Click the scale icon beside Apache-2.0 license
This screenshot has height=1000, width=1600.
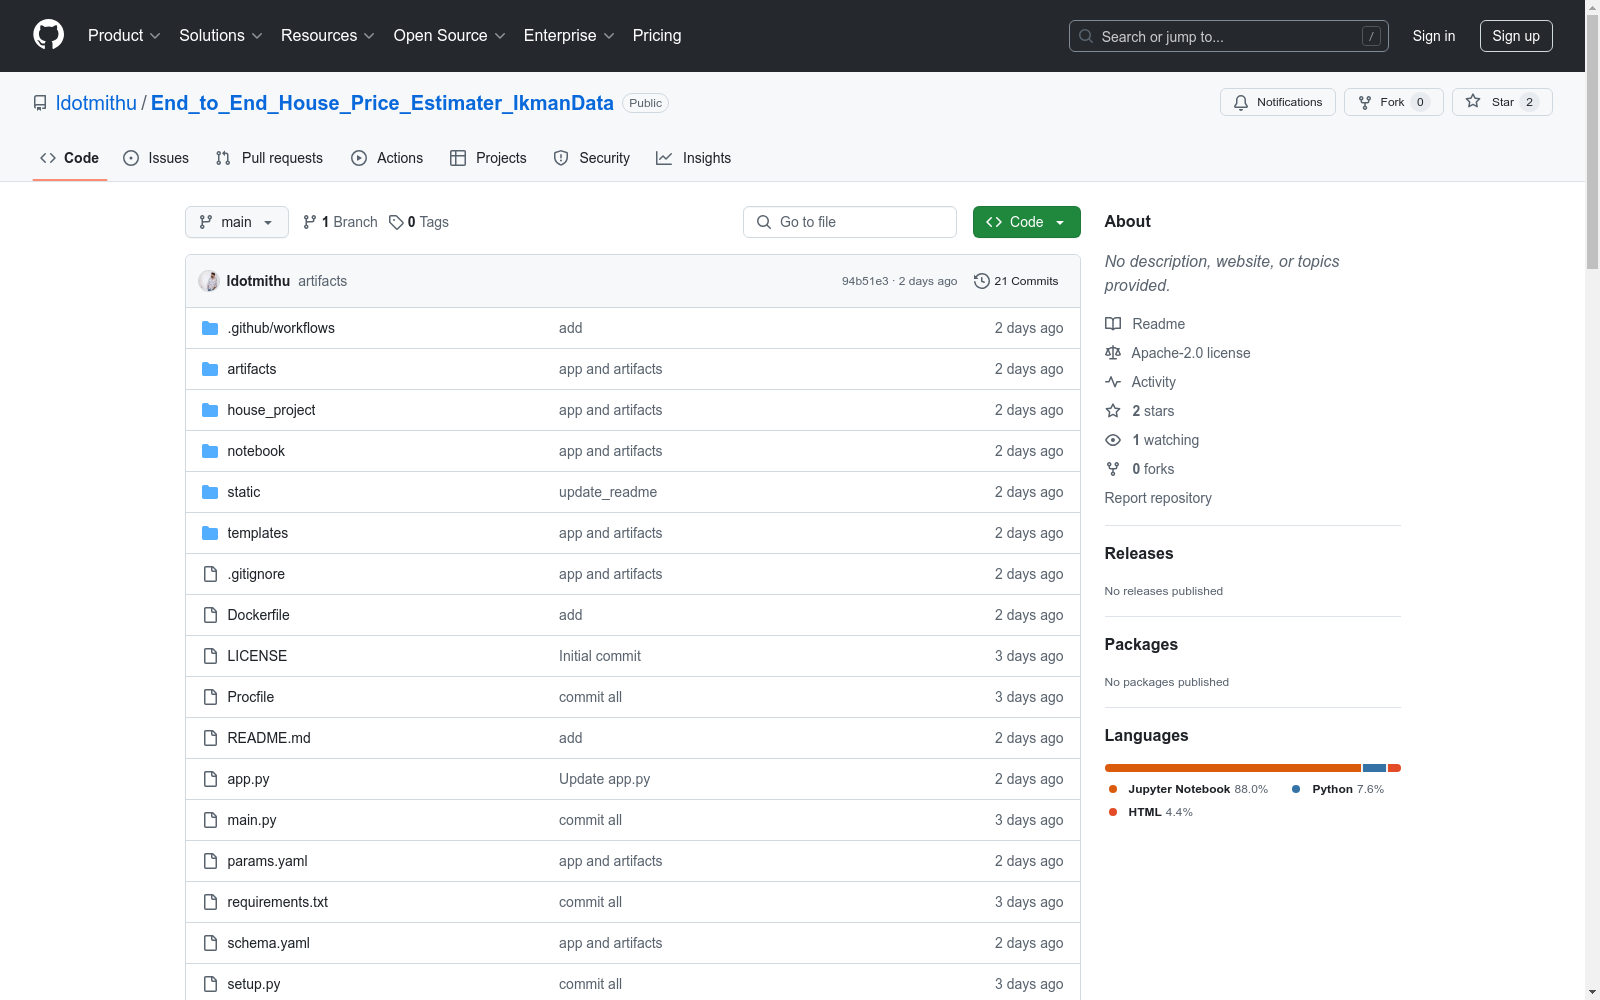[1113, 353]
